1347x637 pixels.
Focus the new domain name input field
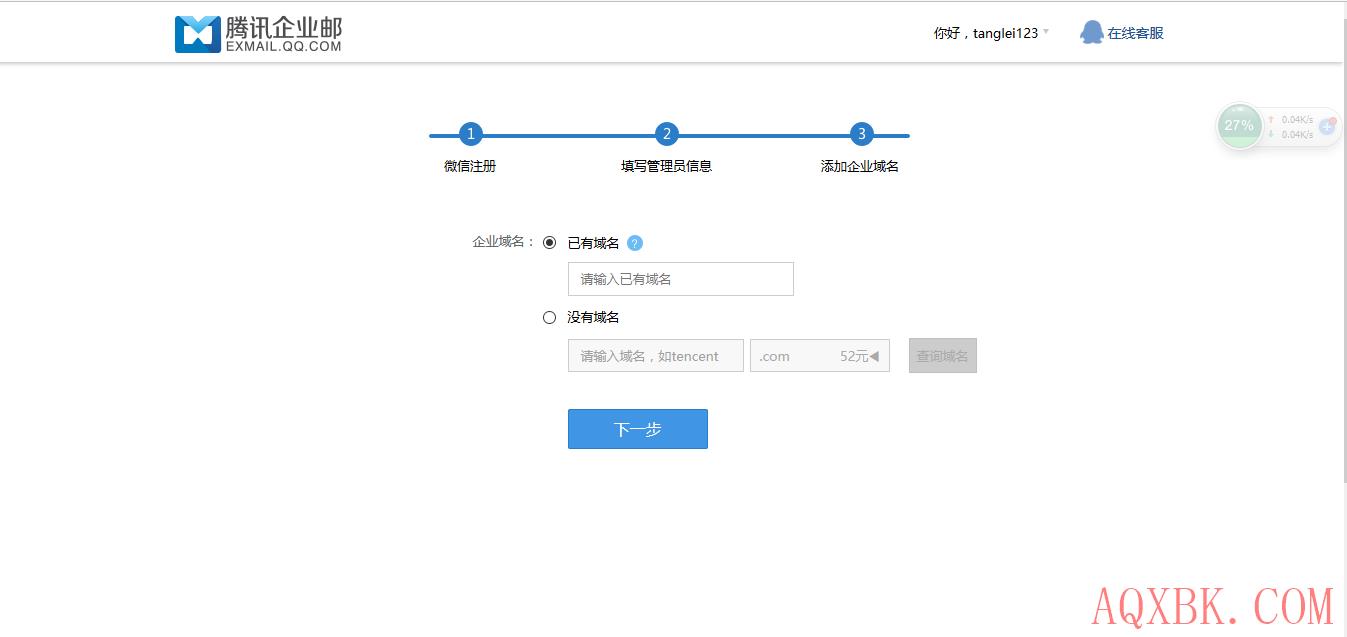tap(656, 356)
